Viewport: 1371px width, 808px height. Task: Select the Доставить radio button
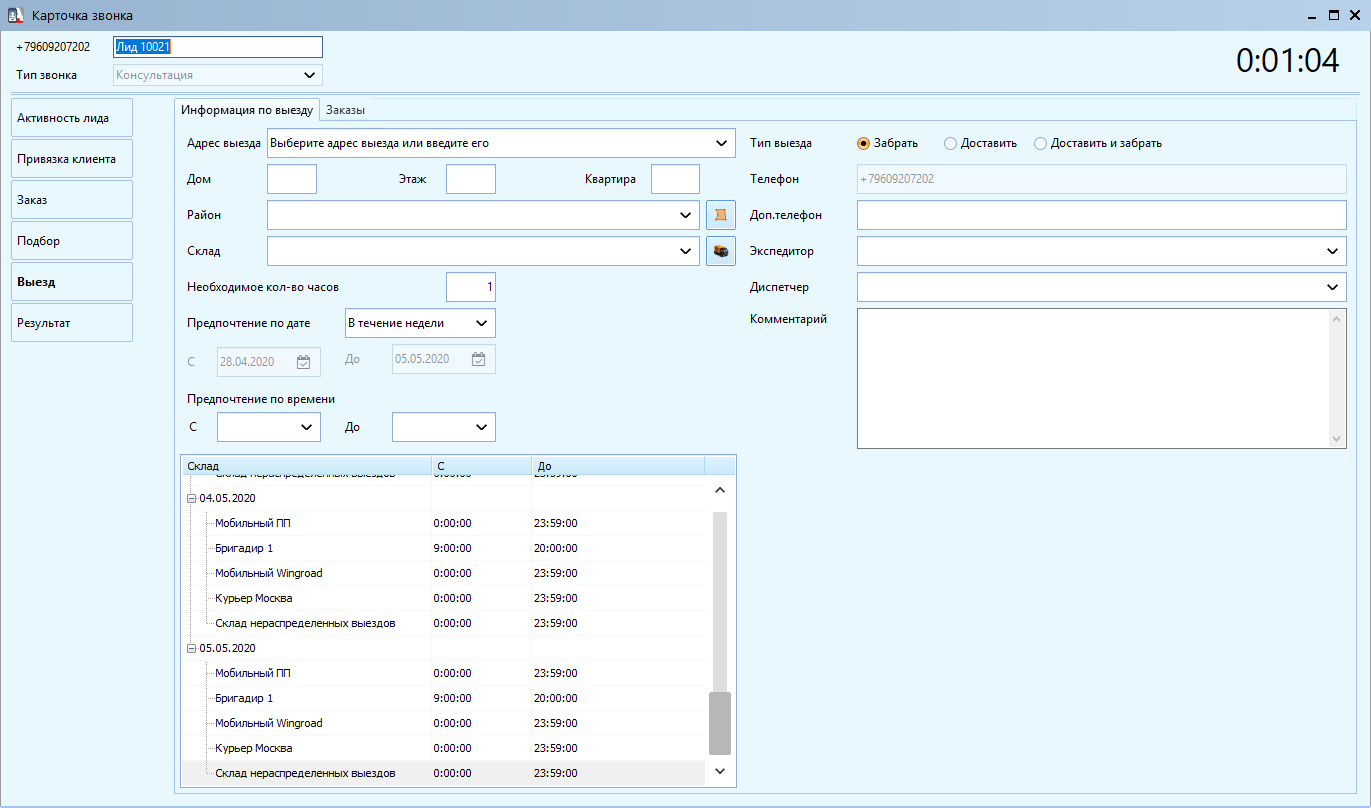tap(950, 143)
